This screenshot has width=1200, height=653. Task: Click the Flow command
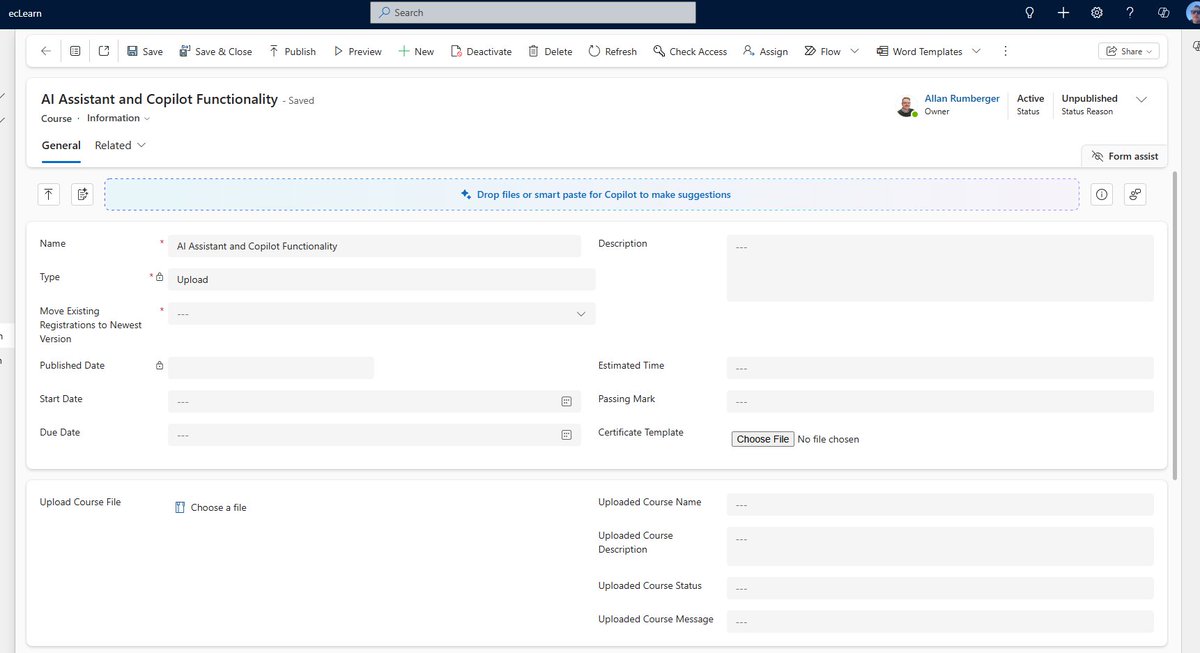click(x=822, y=51)
